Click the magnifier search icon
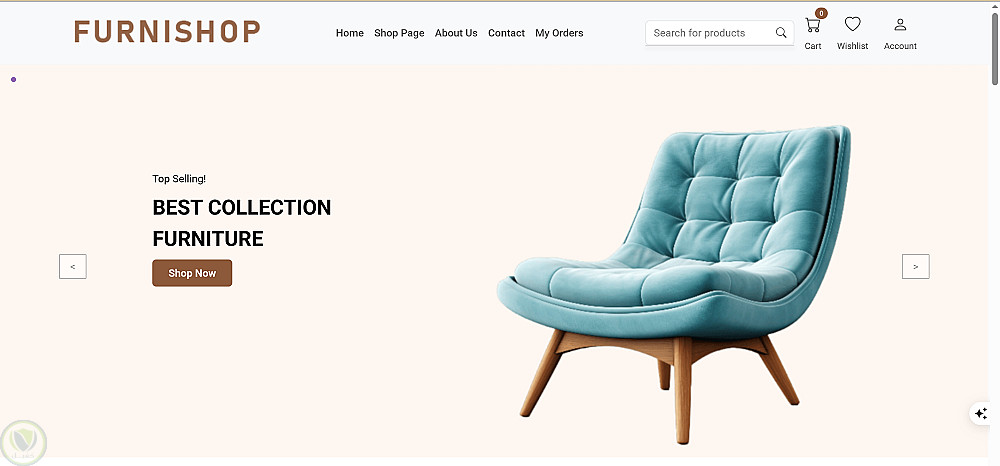Image resolution: width=1000 pixels, height=466 pixels. [781, 33]
